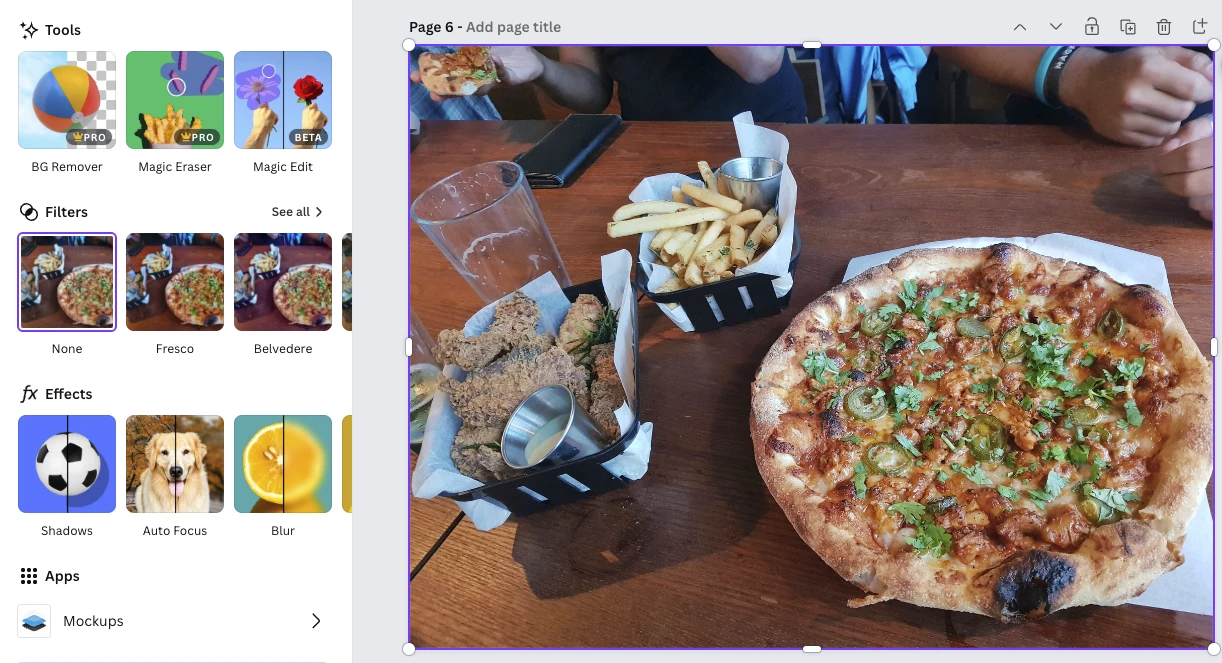Image resolution: width=1222 pixels, height=663 pixels.
Task: Expand filters list via See all
Action: coord(297,212)
